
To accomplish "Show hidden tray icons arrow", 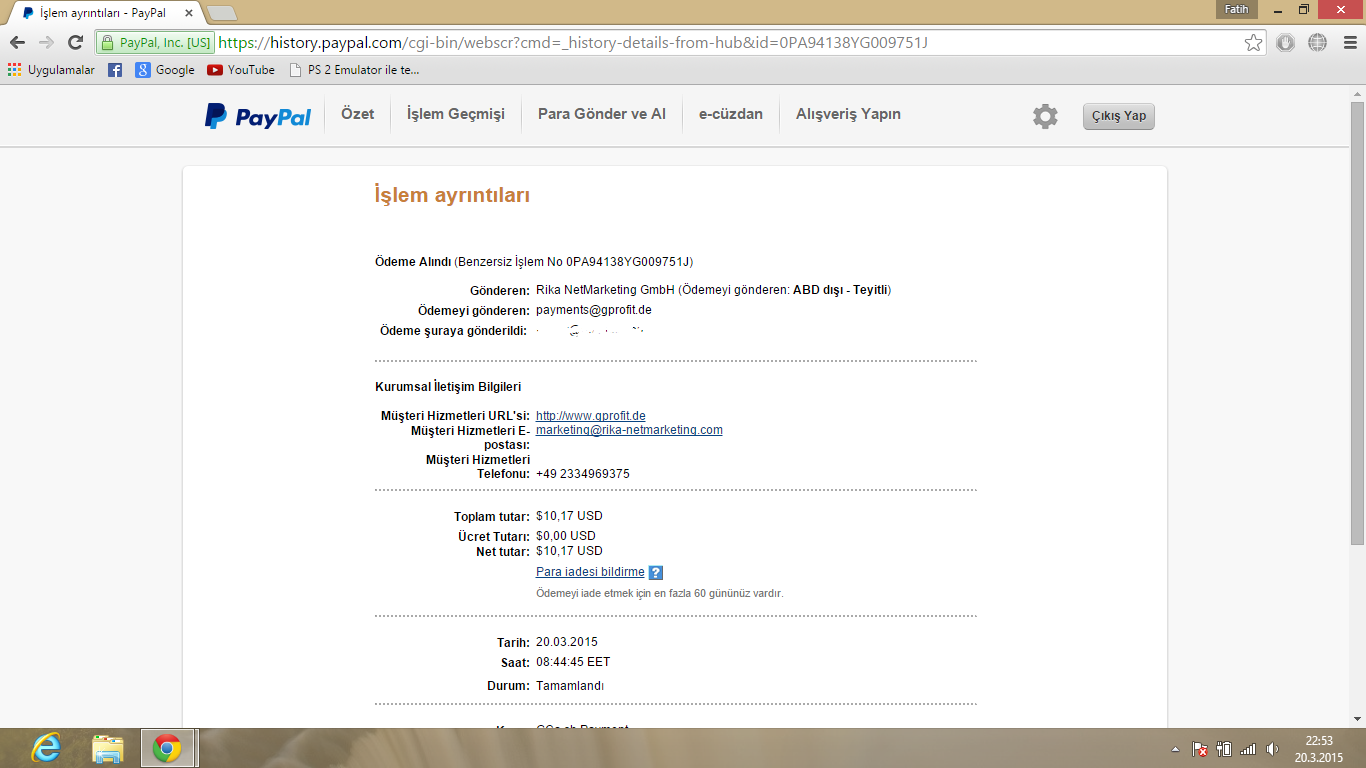I will [1175, 748].
